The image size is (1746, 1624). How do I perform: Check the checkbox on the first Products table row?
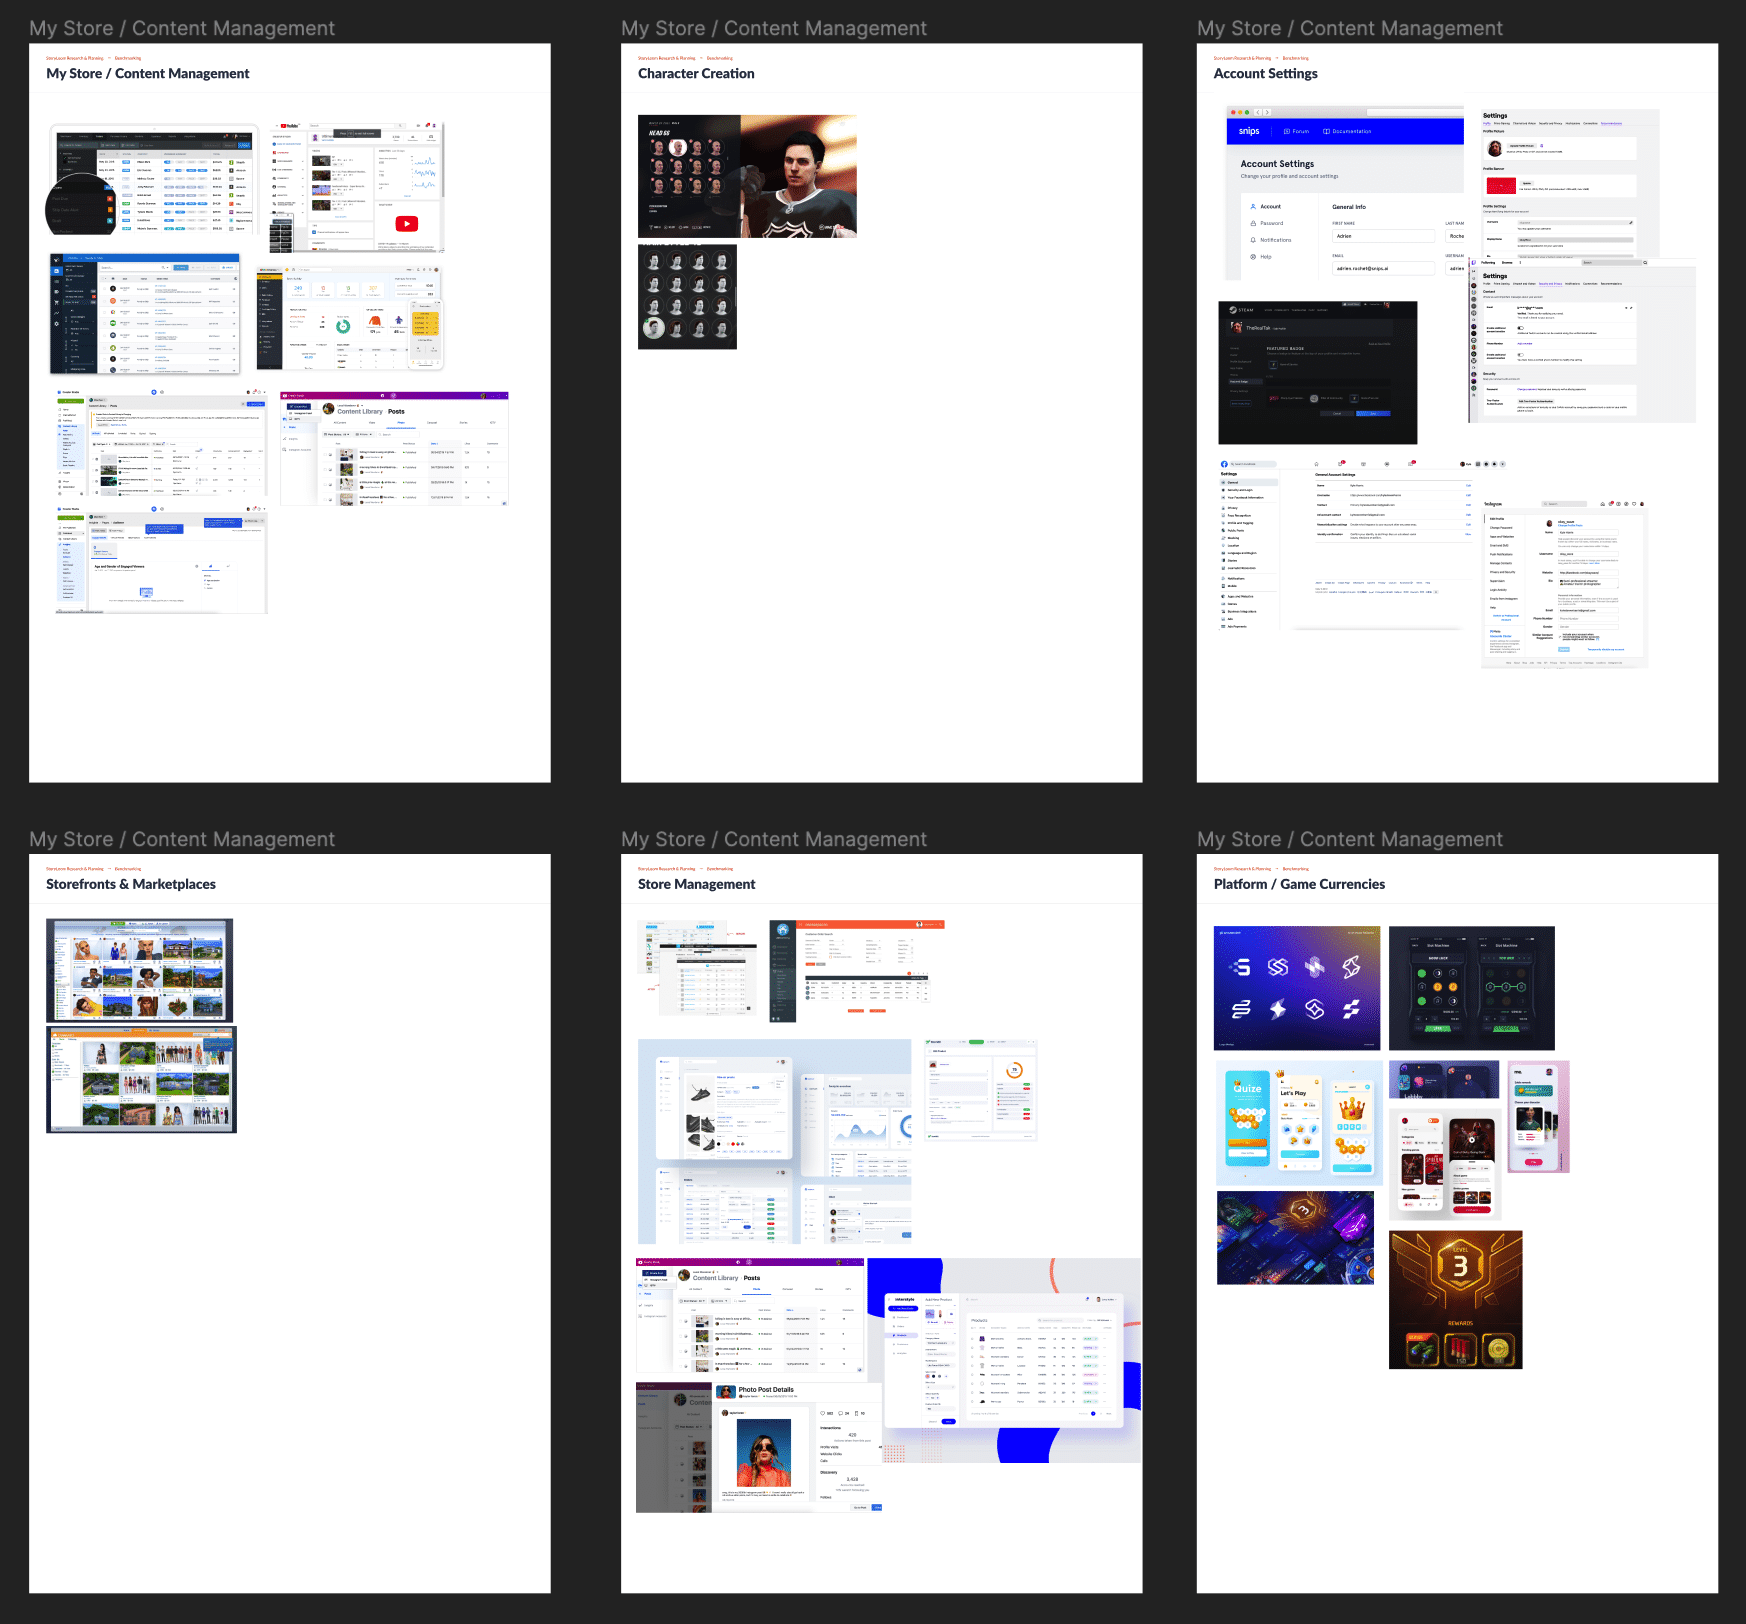coord(972,1339)
